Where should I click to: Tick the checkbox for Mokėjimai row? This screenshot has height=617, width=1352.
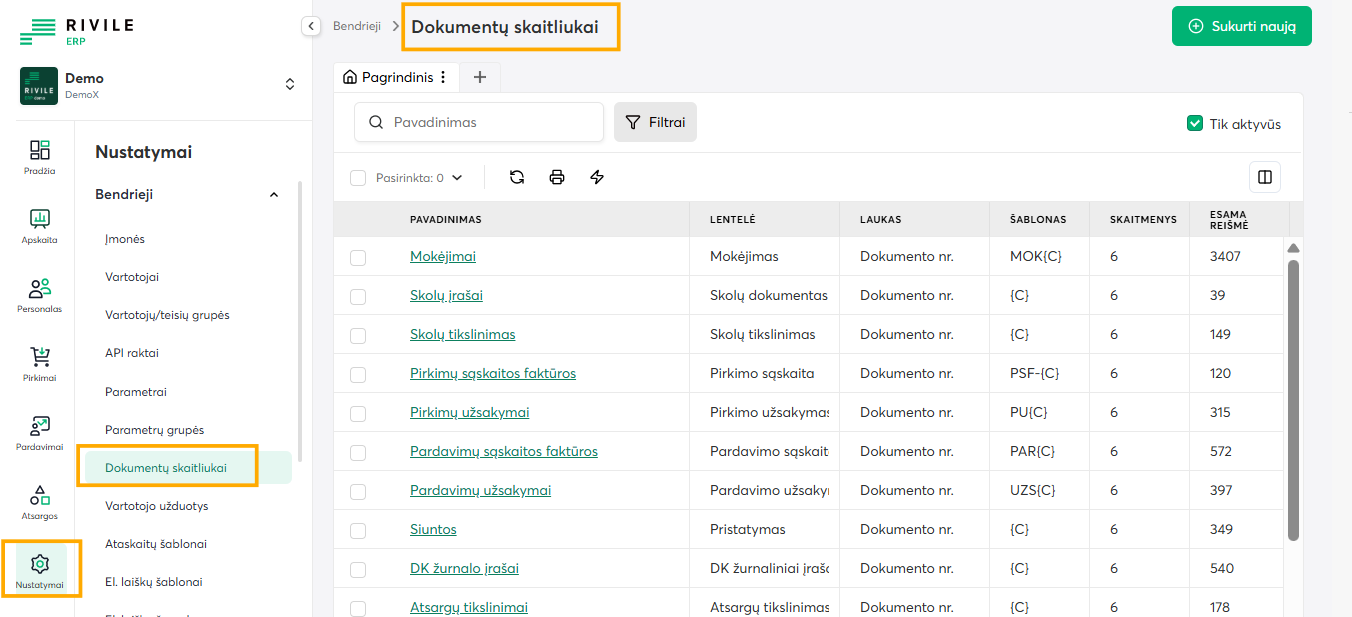click(358, 258)
